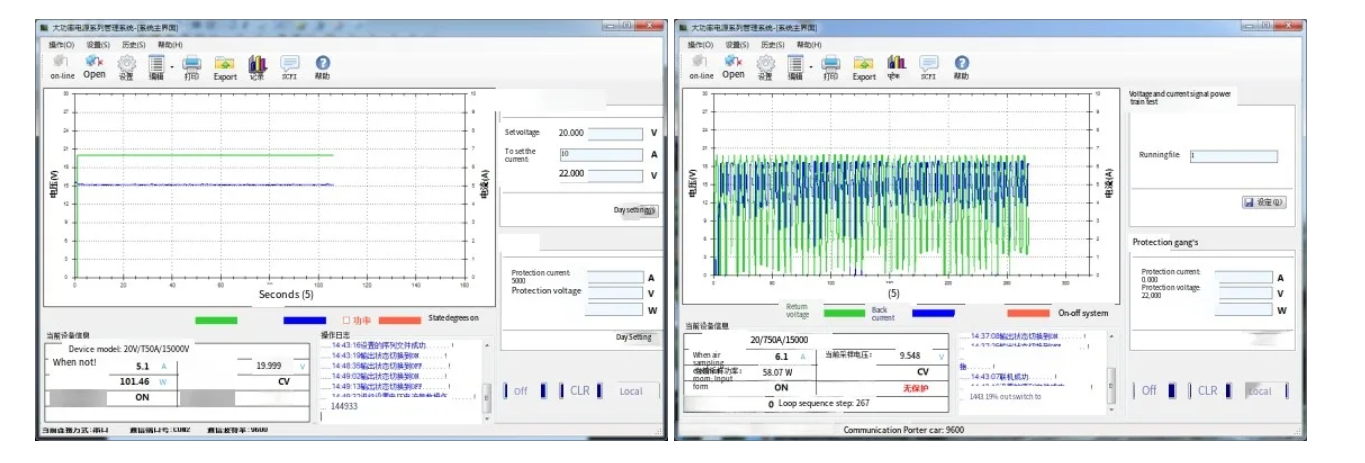The height and width of the screenshot is (463, 1365).
Task: Open help question mark icon in right window
Action: pos(961,64)
